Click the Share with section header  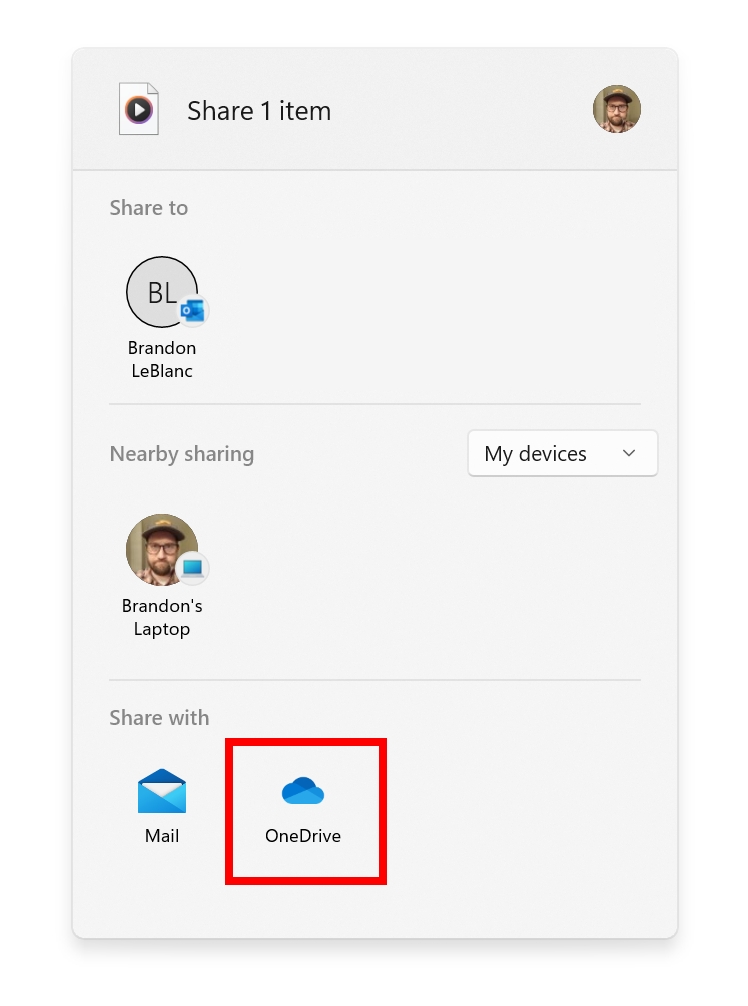(159, 718)
